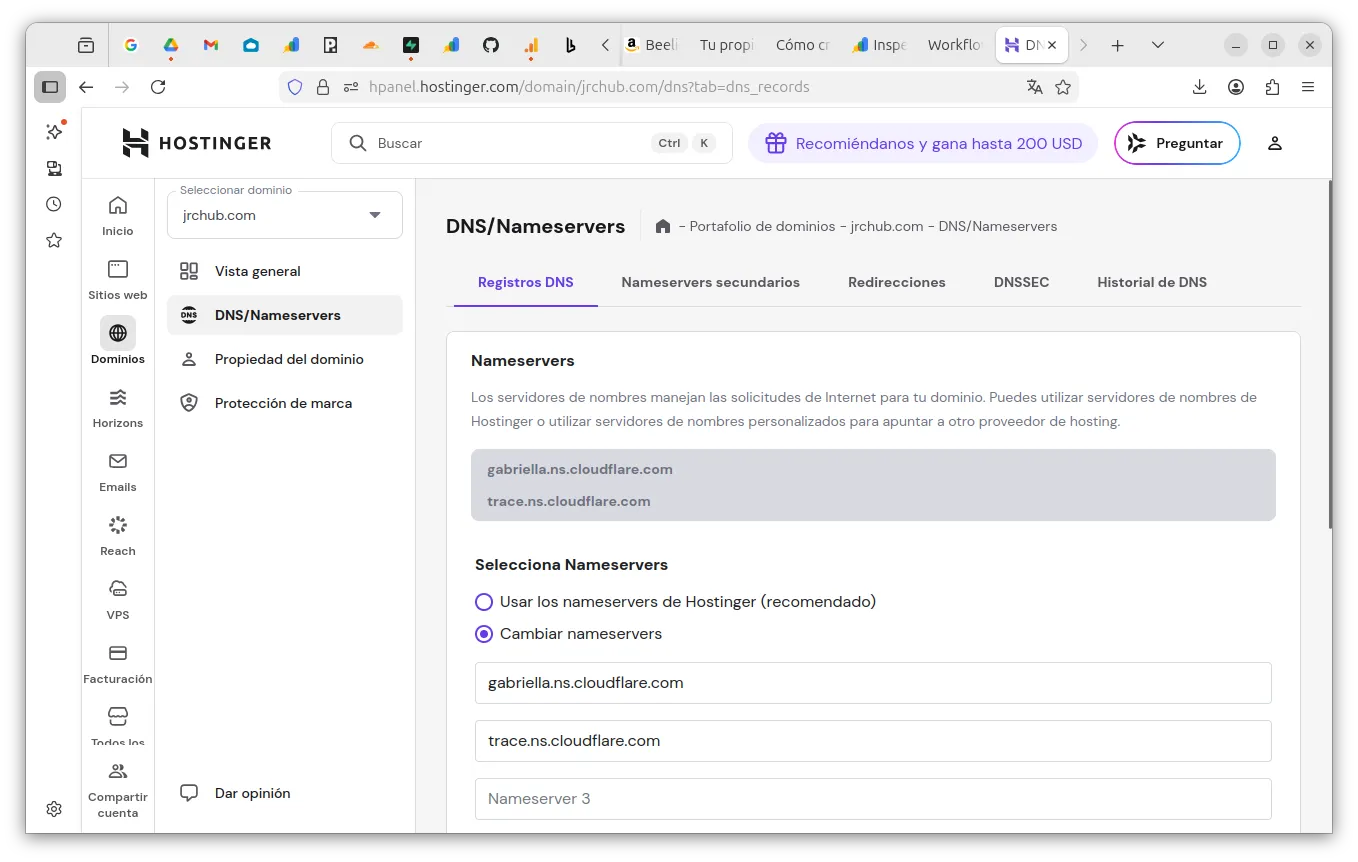The height and width of the screenshot is (862, 1358).
Task: Select Usar los nameservers de Hostinger option
Action: [x=484, y=602]
